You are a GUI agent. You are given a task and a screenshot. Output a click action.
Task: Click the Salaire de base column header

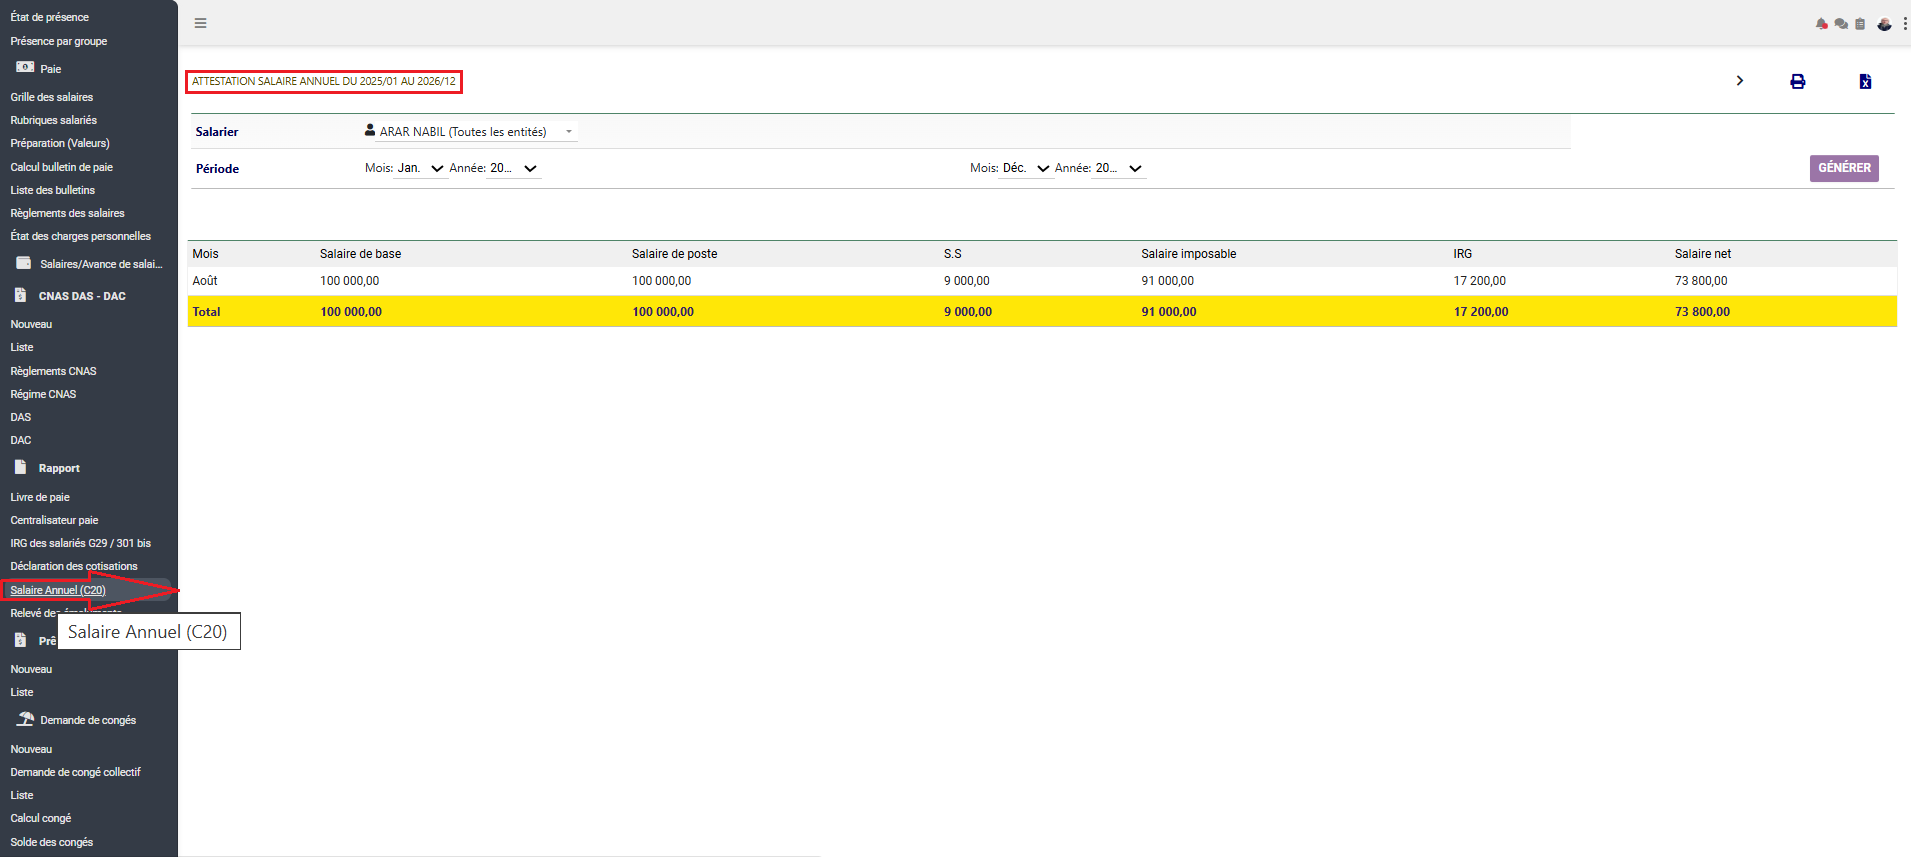click(361, 254)
